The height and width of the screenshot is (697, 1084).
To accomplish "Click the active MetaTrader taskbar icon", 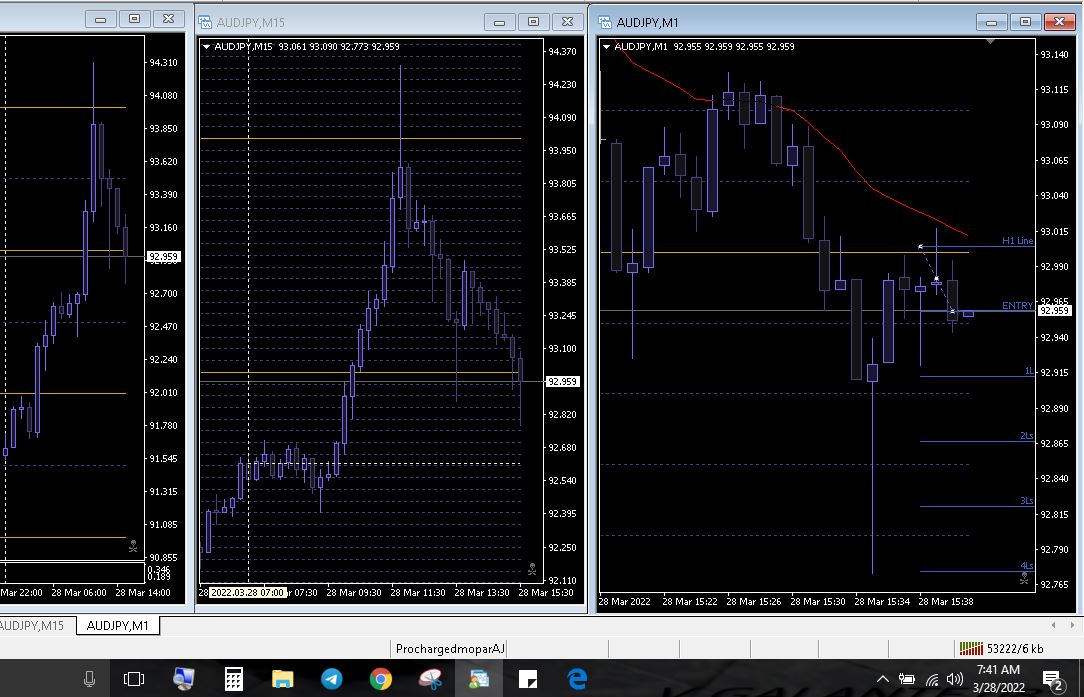I will click(x=478, y=679).
